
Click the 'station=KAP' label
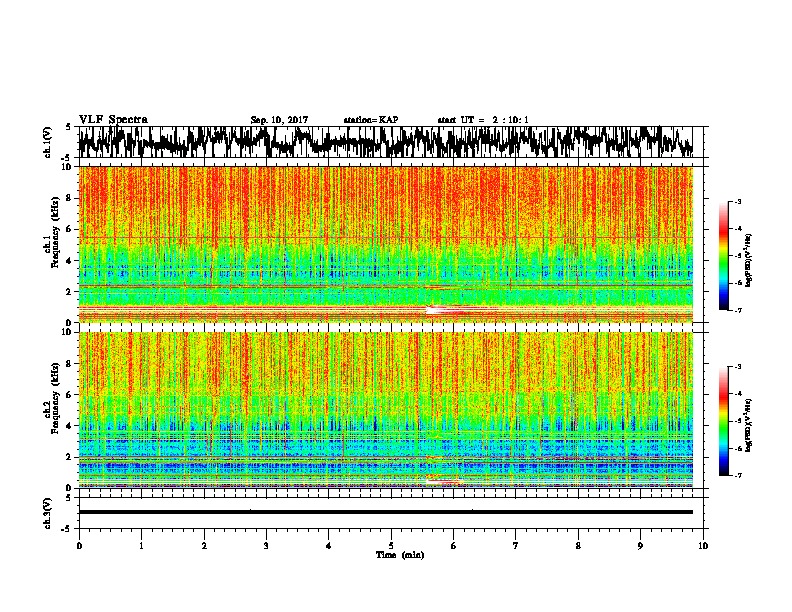pyautogui.click(x=370, y=120)
